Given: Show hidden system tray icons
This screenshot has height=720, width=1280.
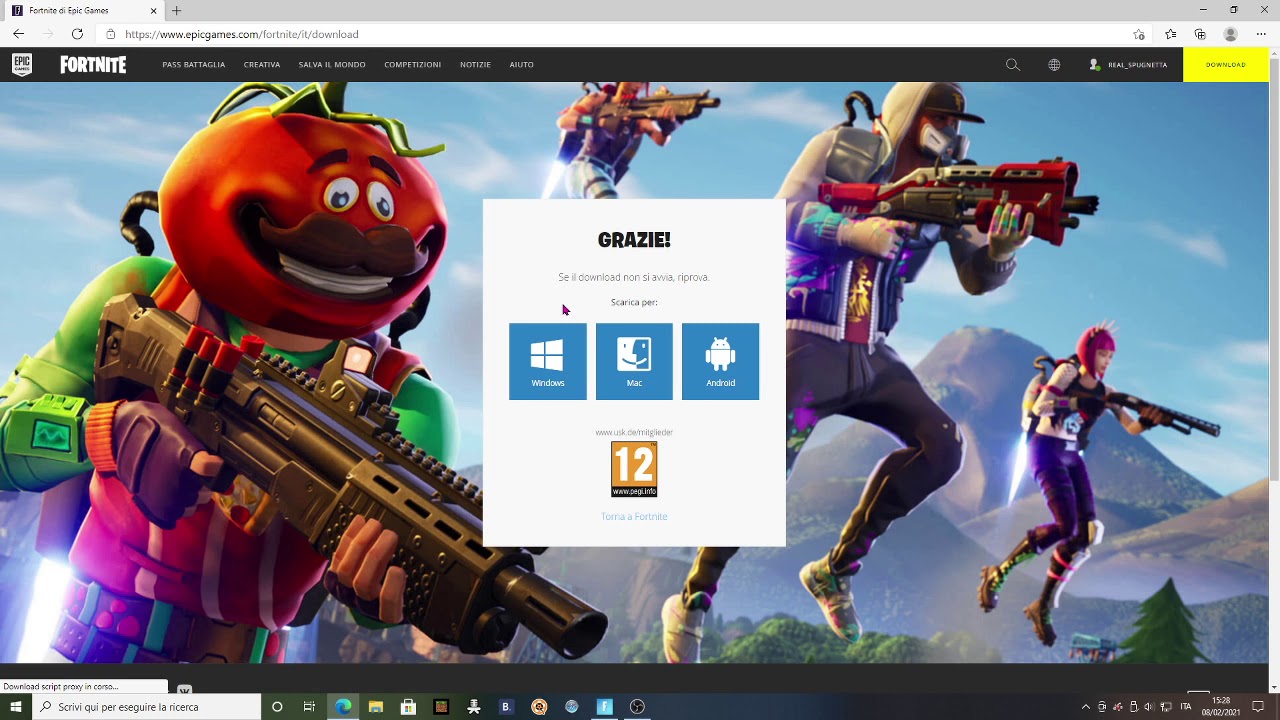Looking at the screenshot, I should (1086, 707).
